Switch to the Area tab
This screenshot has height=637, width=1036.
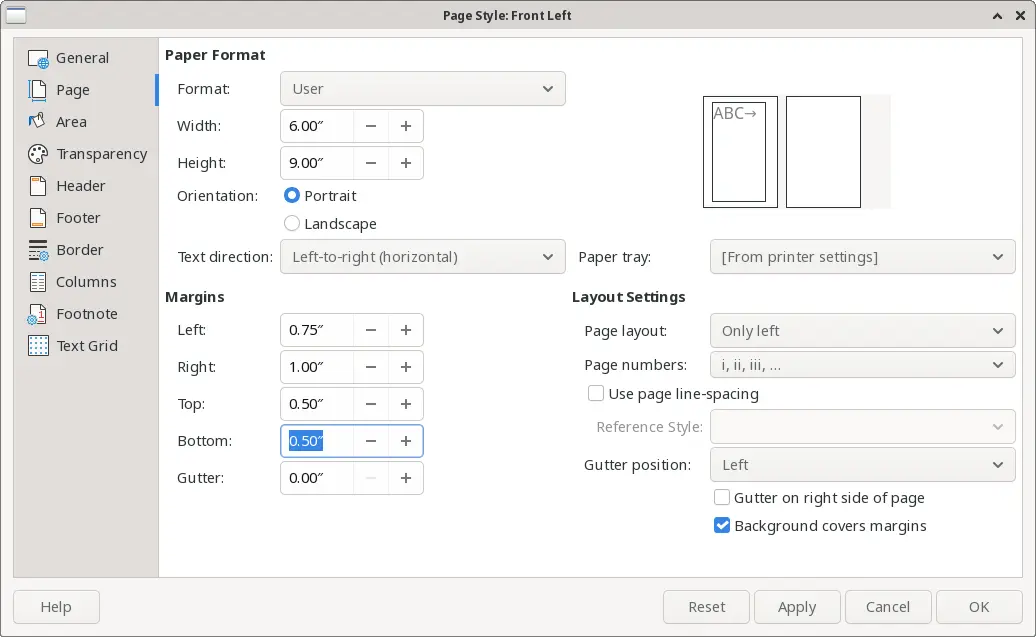(x=86, y=122)
